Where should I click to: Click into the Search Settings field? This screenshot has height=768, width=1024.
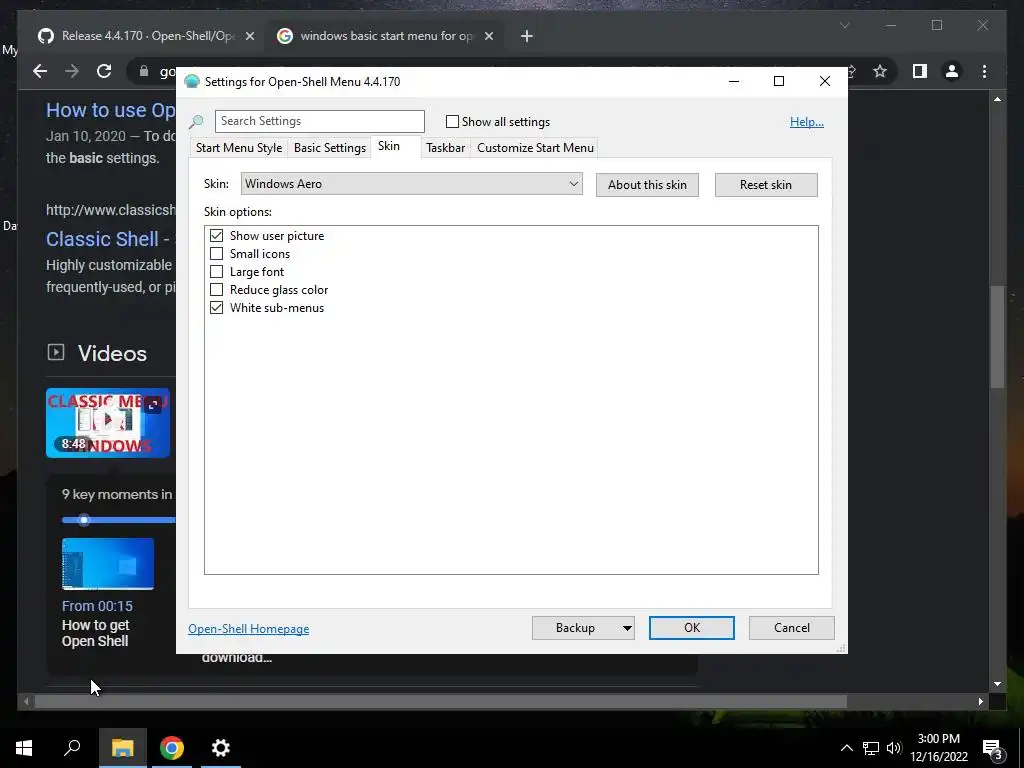[319, 121]
